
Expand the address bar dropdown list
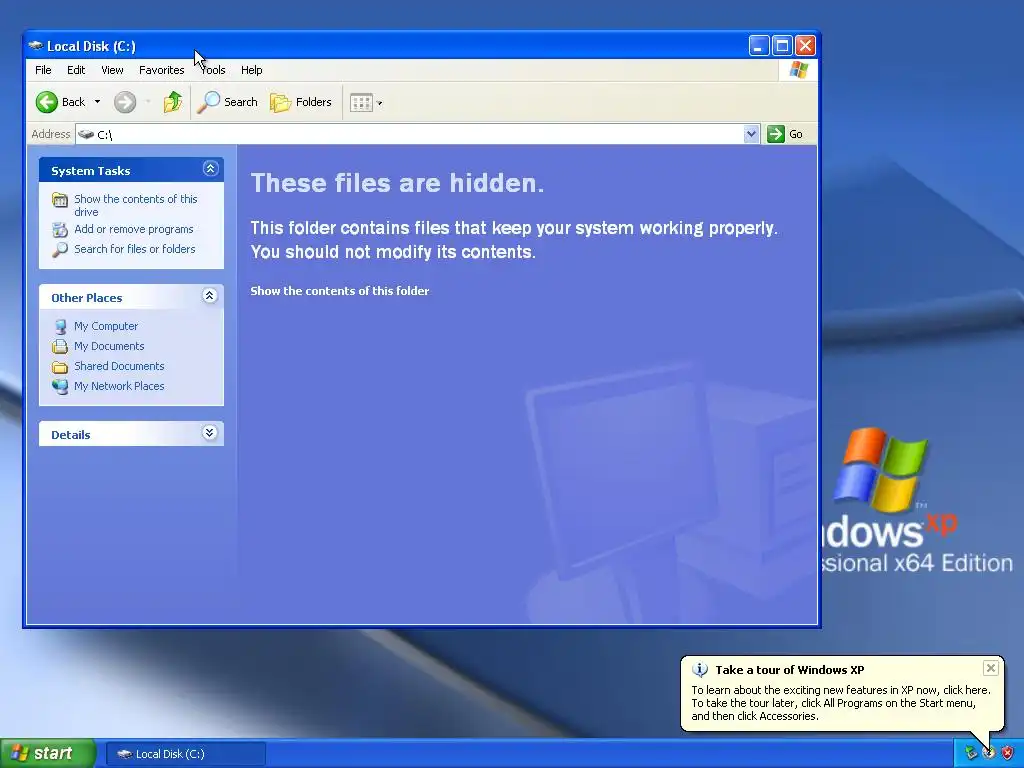click(x=752, y=134)
